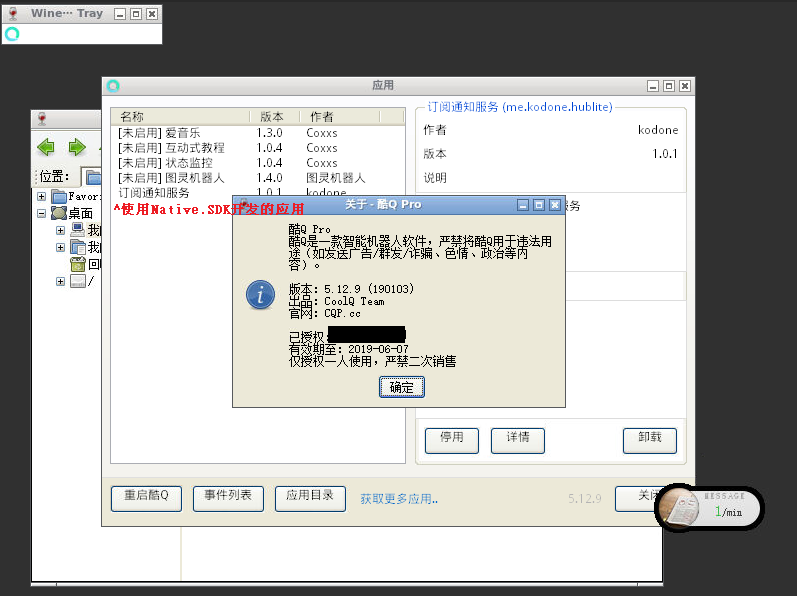The image size is (797, 596).
Task: Maximize the 应用 window
Action: 669,86
